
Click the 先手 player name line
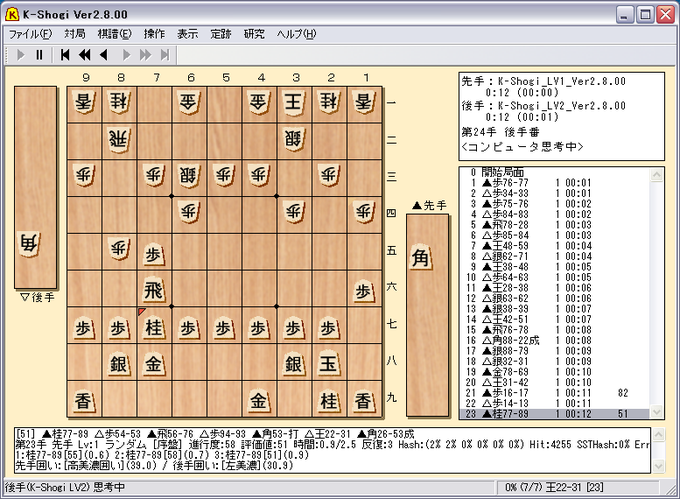[544, 81]
